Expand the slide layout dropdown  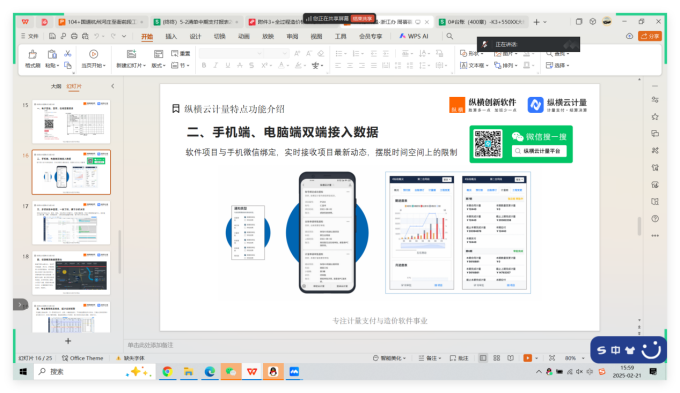click(x=158, y=66)
